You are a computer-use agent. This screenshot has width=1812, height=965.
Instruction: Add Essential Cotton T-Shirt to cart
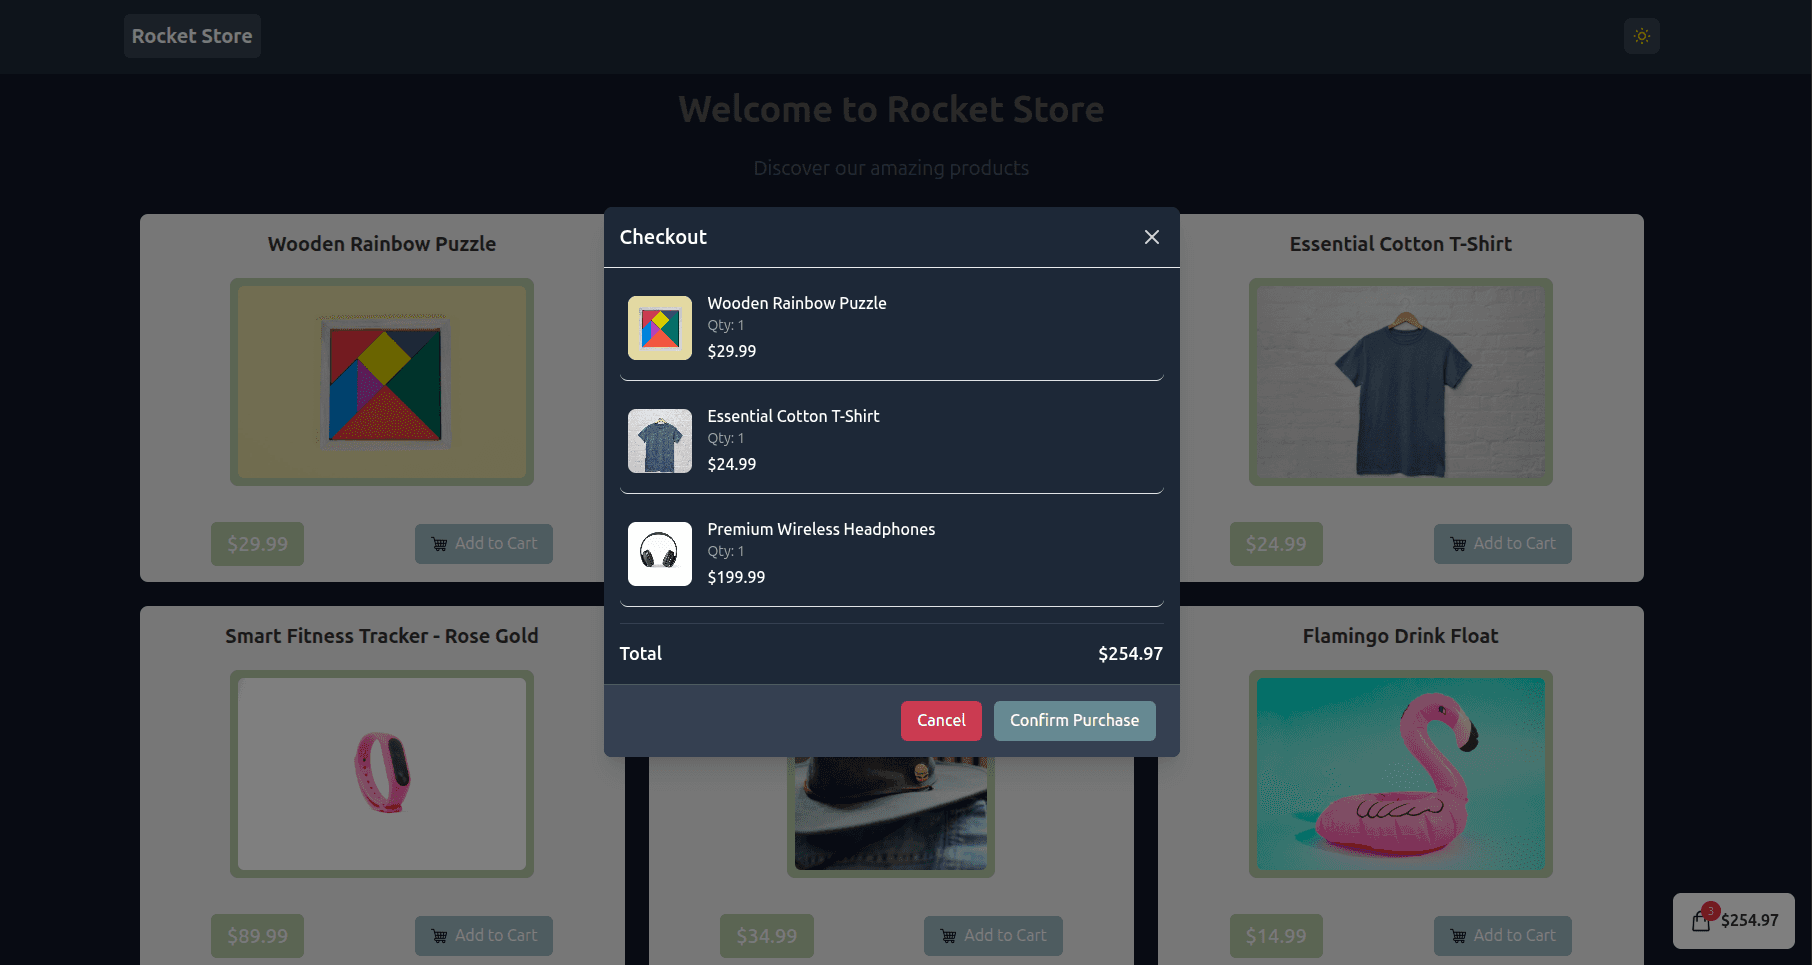pos(1503,544)
